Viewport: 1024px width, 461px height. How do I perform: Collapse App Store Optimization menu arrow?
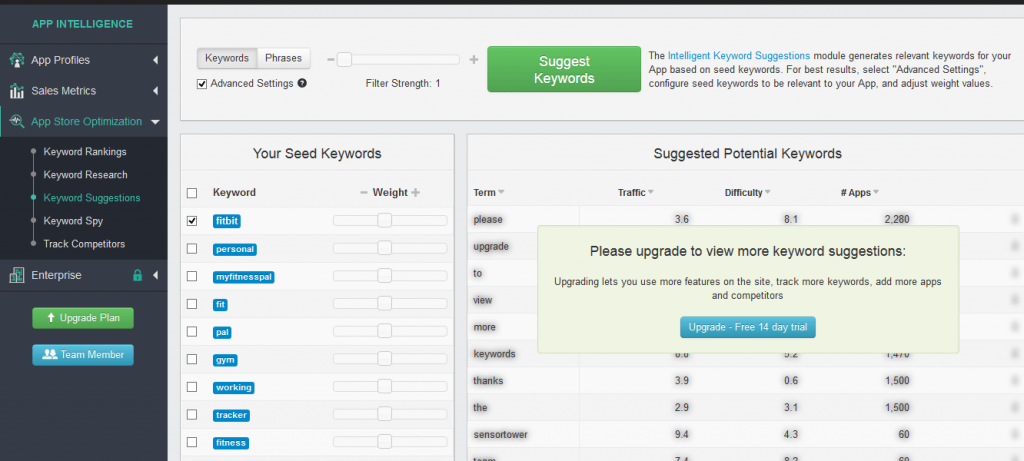click(x=155, y=121)
